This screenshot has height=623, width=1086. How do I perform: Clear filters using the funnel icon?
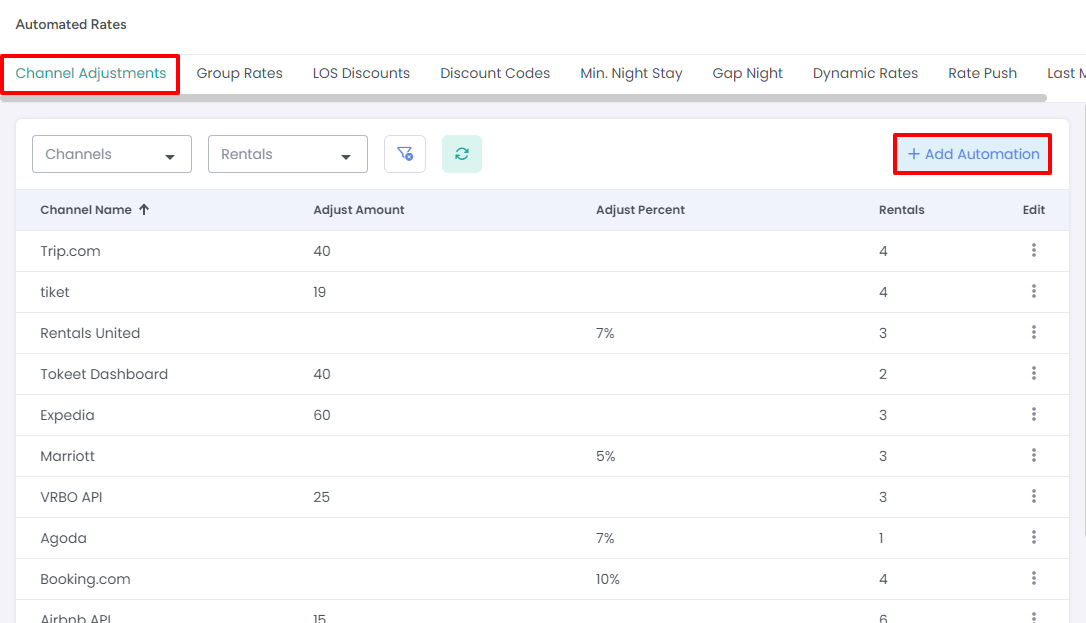[x=405, y=154]
